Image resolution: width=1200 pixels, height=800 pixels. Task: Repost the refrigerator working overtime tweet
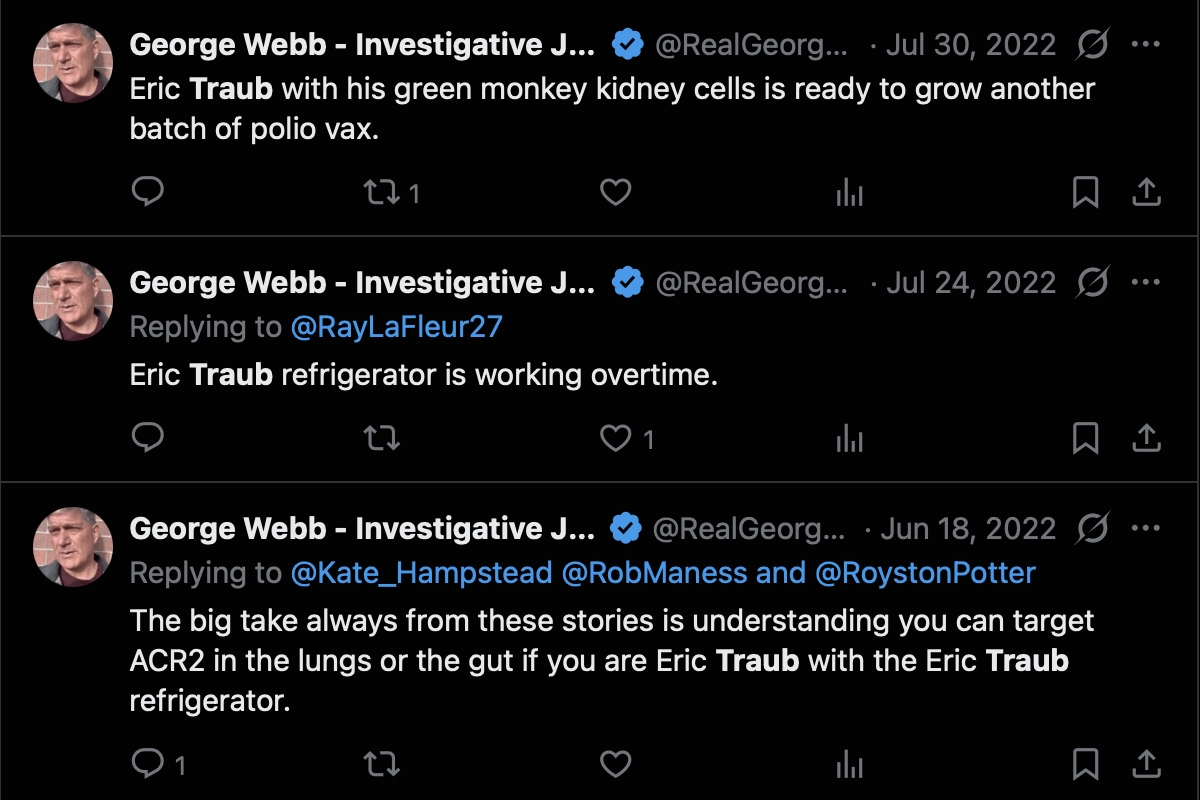point(381,438)
